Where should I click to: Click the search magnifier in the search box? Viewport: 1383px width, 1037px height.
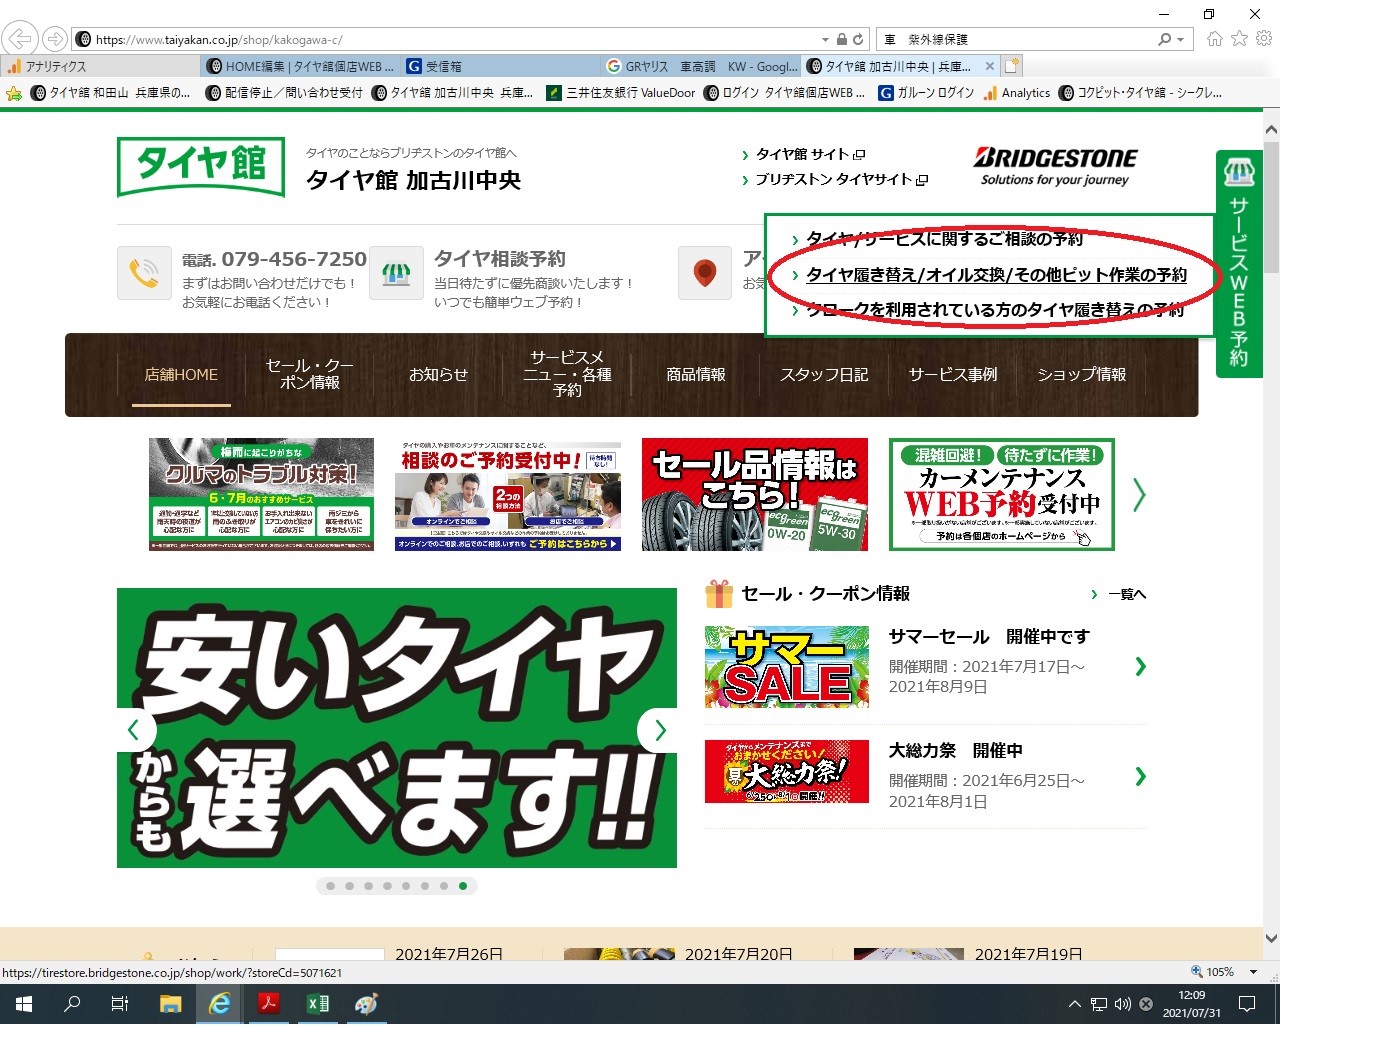(x=1164, y=39)
